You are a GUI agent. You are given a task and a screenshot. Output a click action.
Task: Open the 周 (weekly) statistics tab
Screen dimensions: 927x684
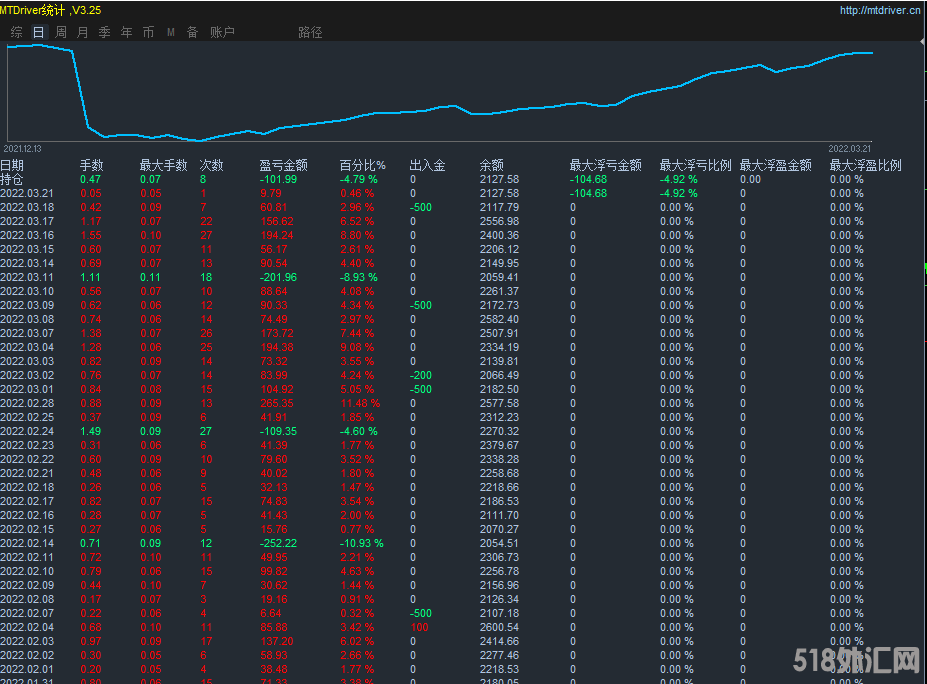click(61, 32)
